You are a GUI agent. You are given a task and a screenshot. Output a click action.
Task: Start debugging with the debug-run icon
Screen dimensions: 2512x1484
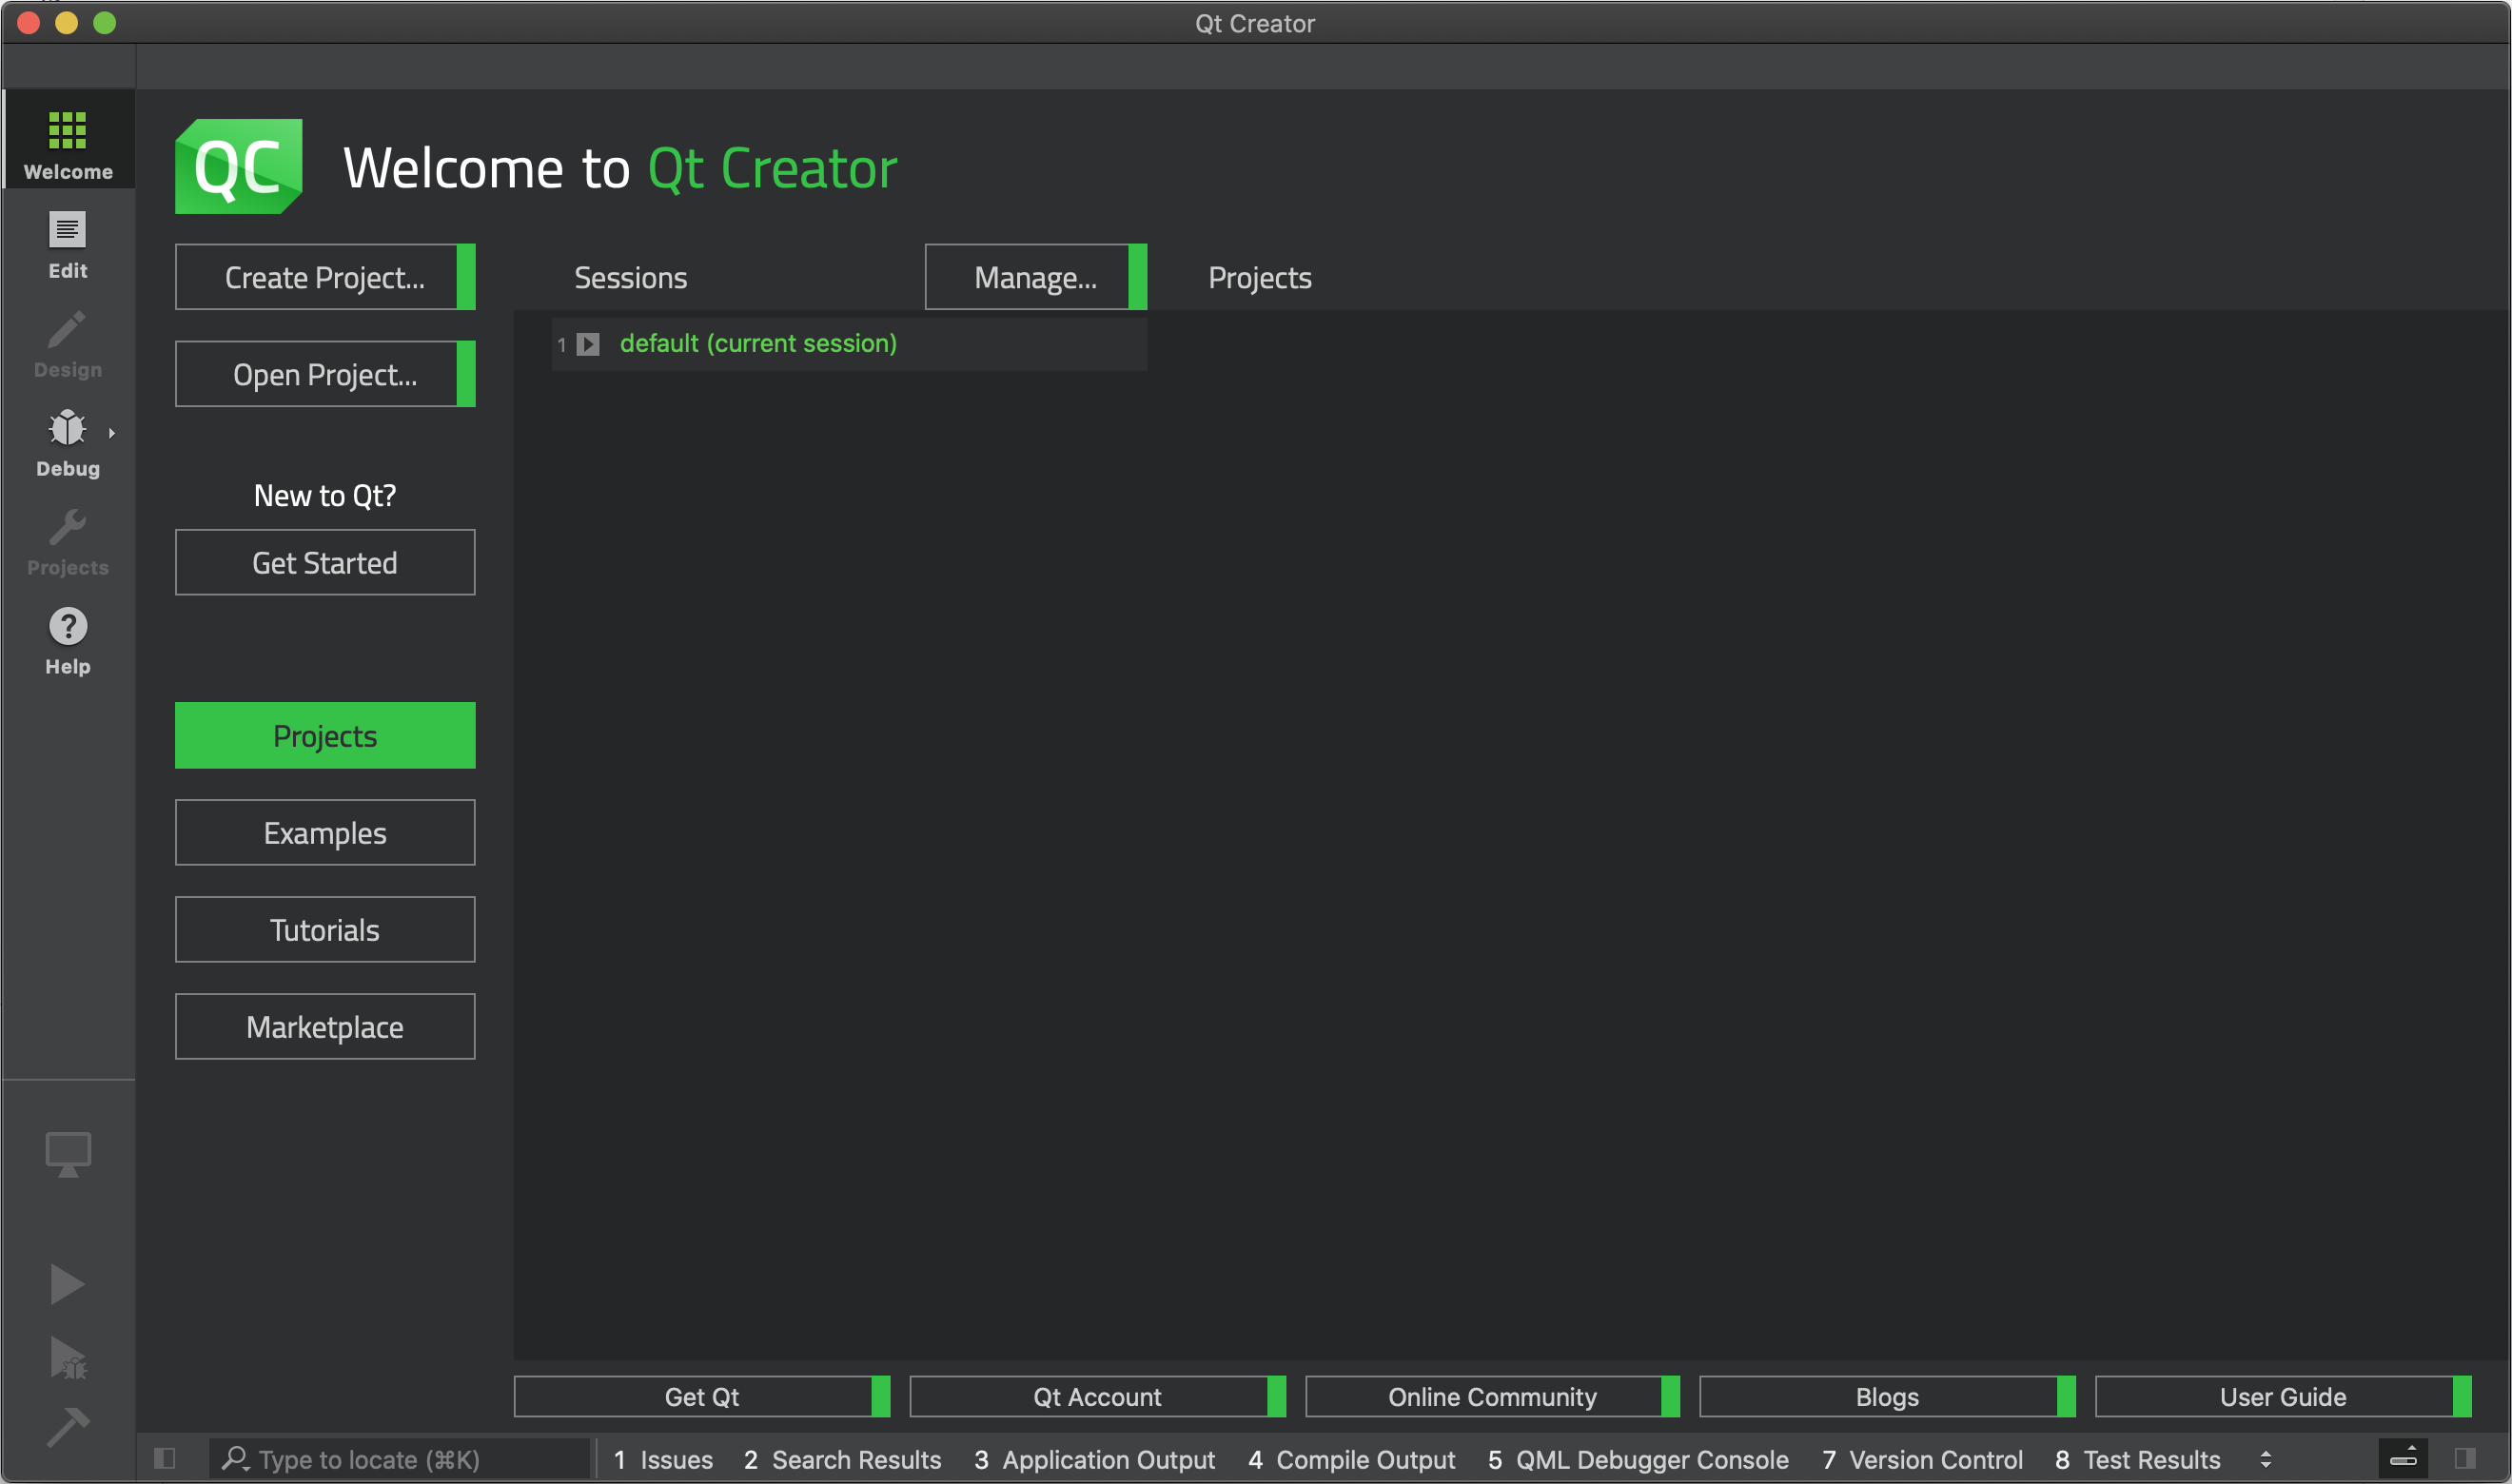[68, 1358]
